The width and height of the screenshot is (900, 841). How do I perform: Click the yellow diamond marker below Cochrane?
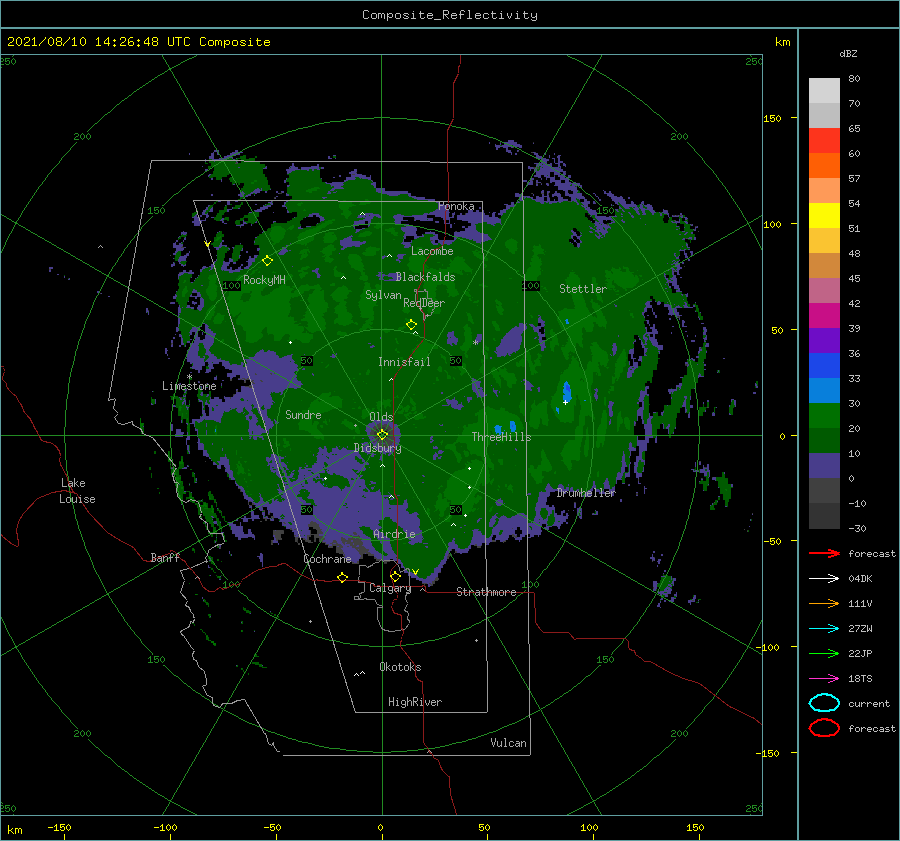[342, 577]
